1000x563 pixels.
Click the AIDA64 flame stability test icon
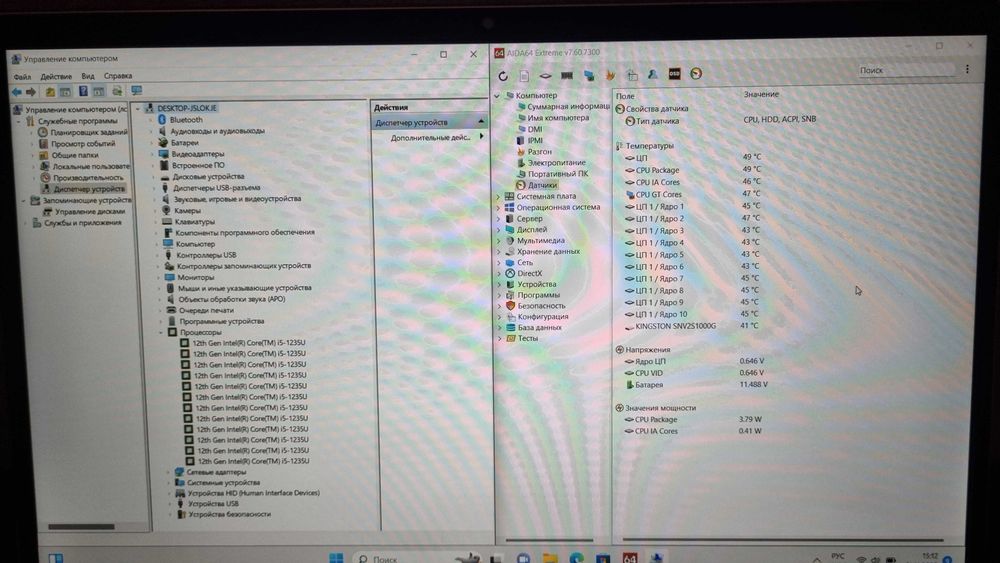coord(610,75)
